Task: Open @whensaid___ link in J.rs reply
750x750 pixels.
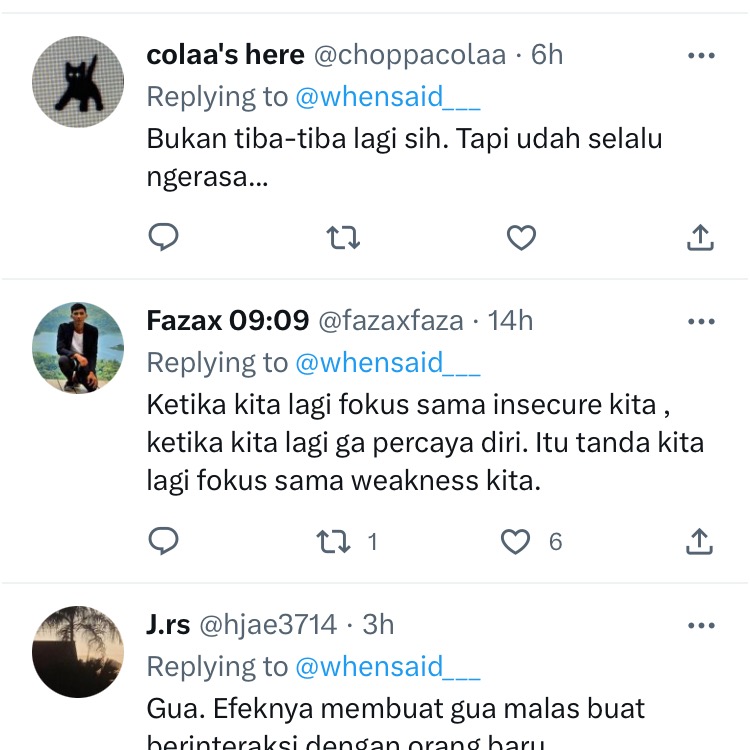Action: tap(387, 667)
